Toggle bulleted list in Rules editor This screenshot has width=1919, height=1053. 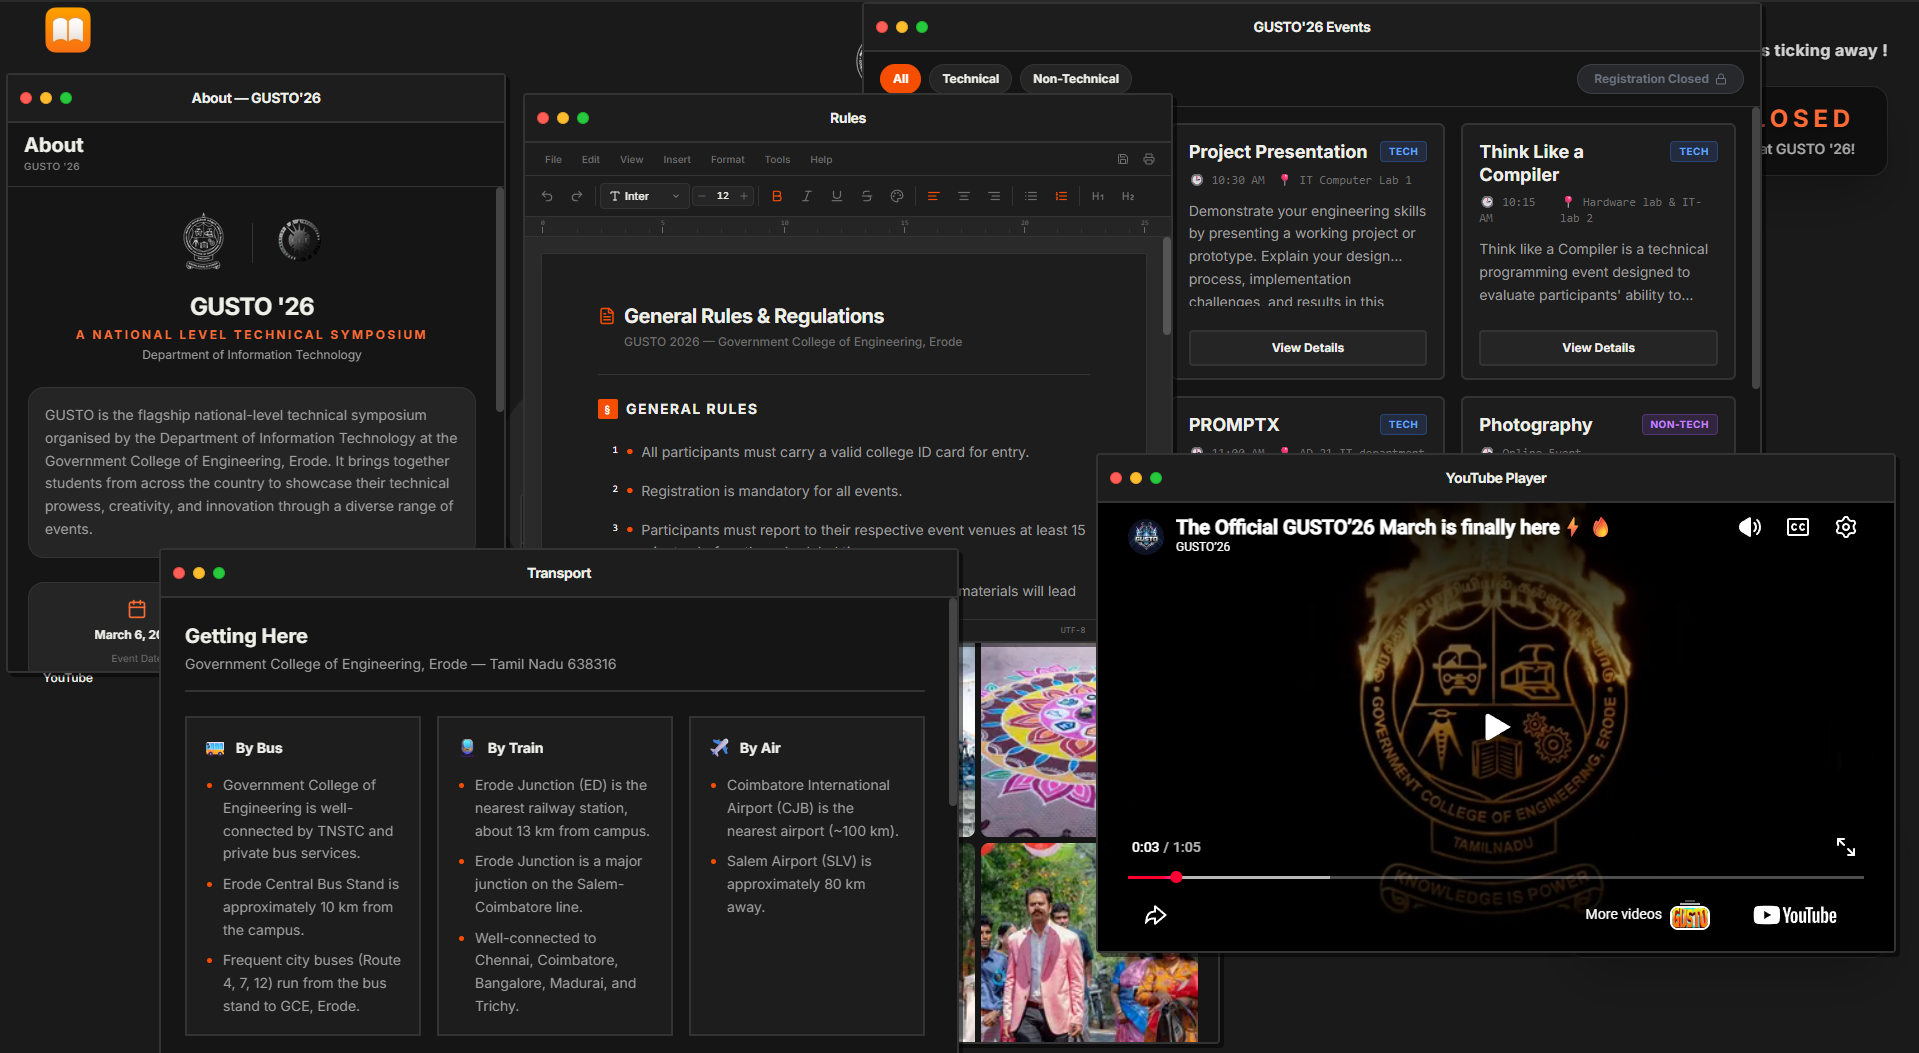[x=1031, y=196]
